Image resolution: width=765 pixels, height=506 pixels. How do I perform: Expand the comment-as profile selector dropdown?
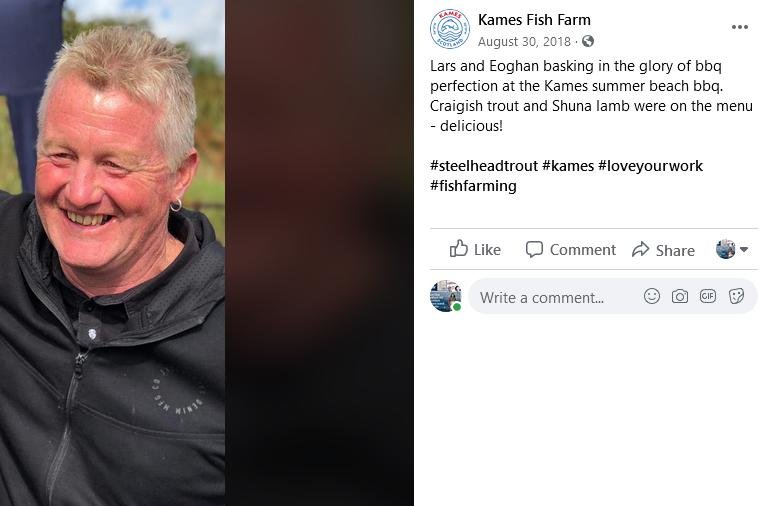pos(732,249)
